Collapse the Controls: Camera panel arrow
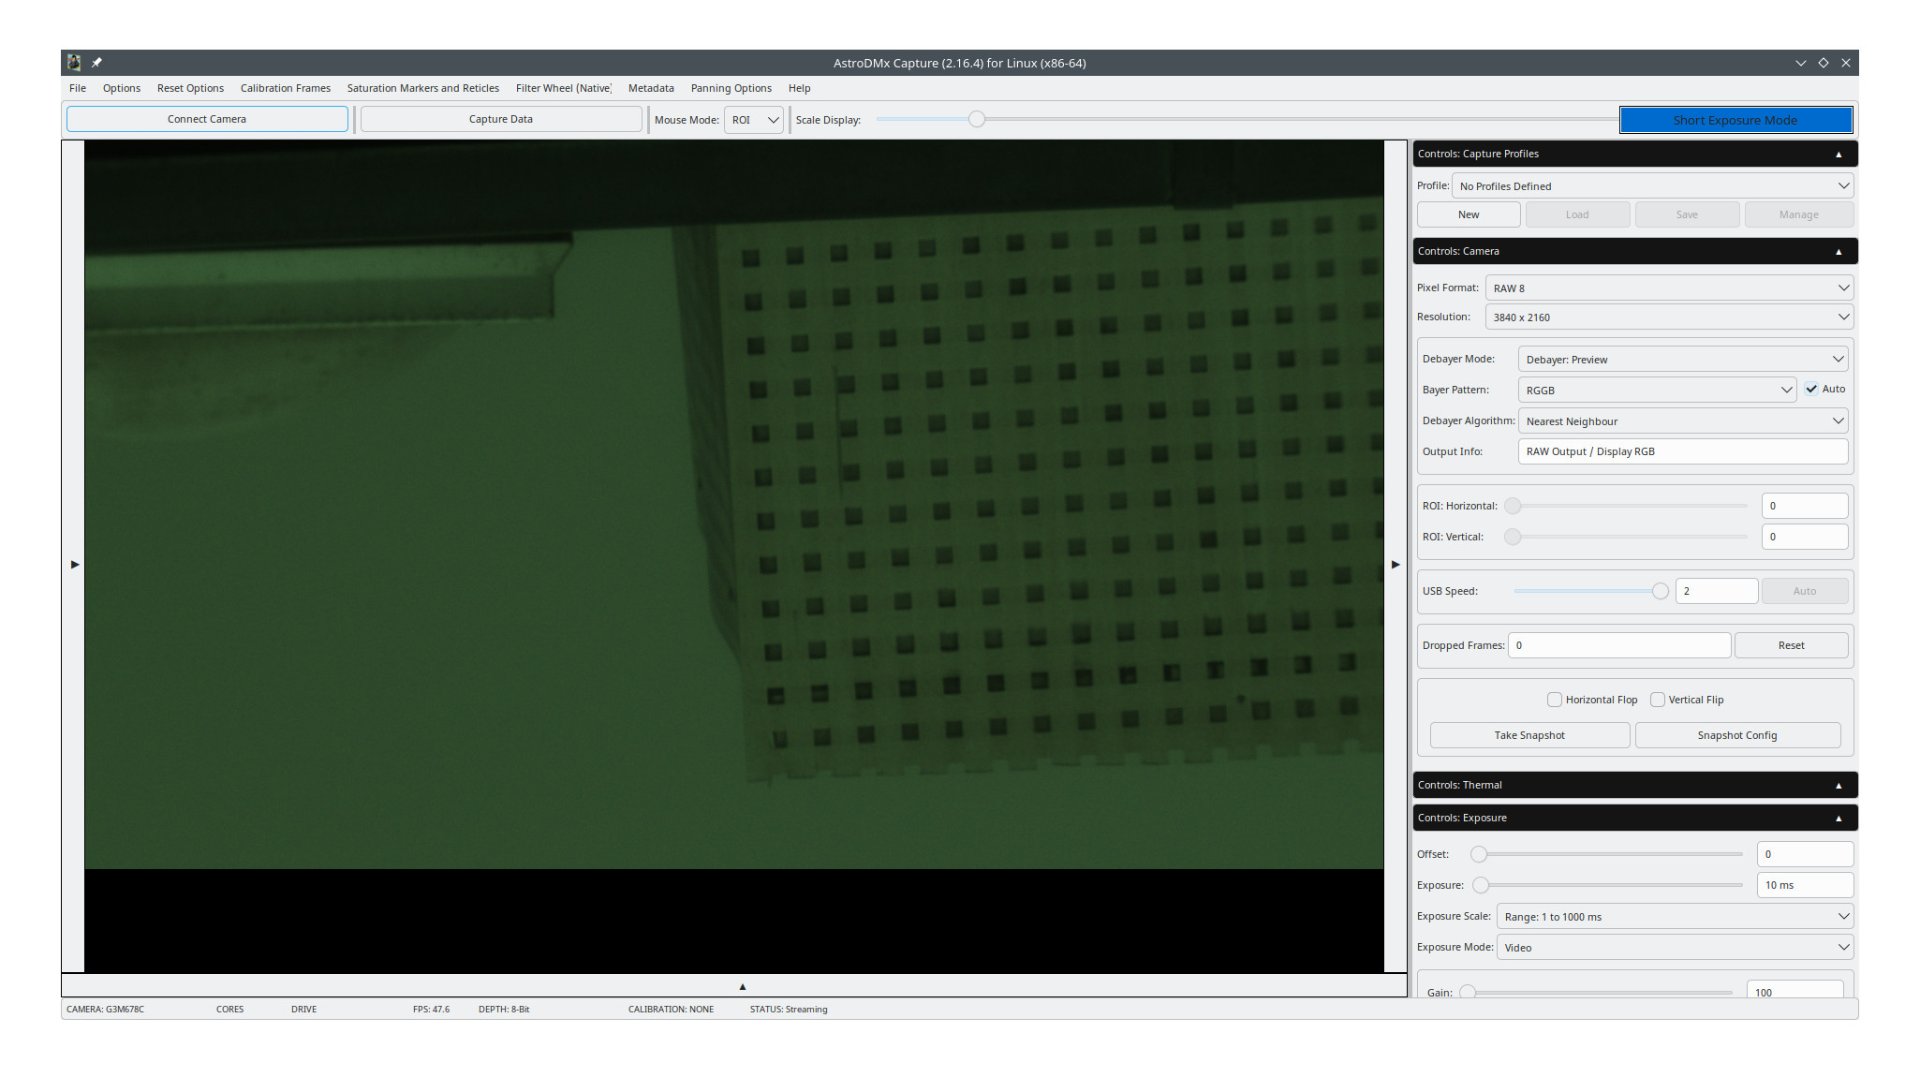 click(x=1838, y=252)
